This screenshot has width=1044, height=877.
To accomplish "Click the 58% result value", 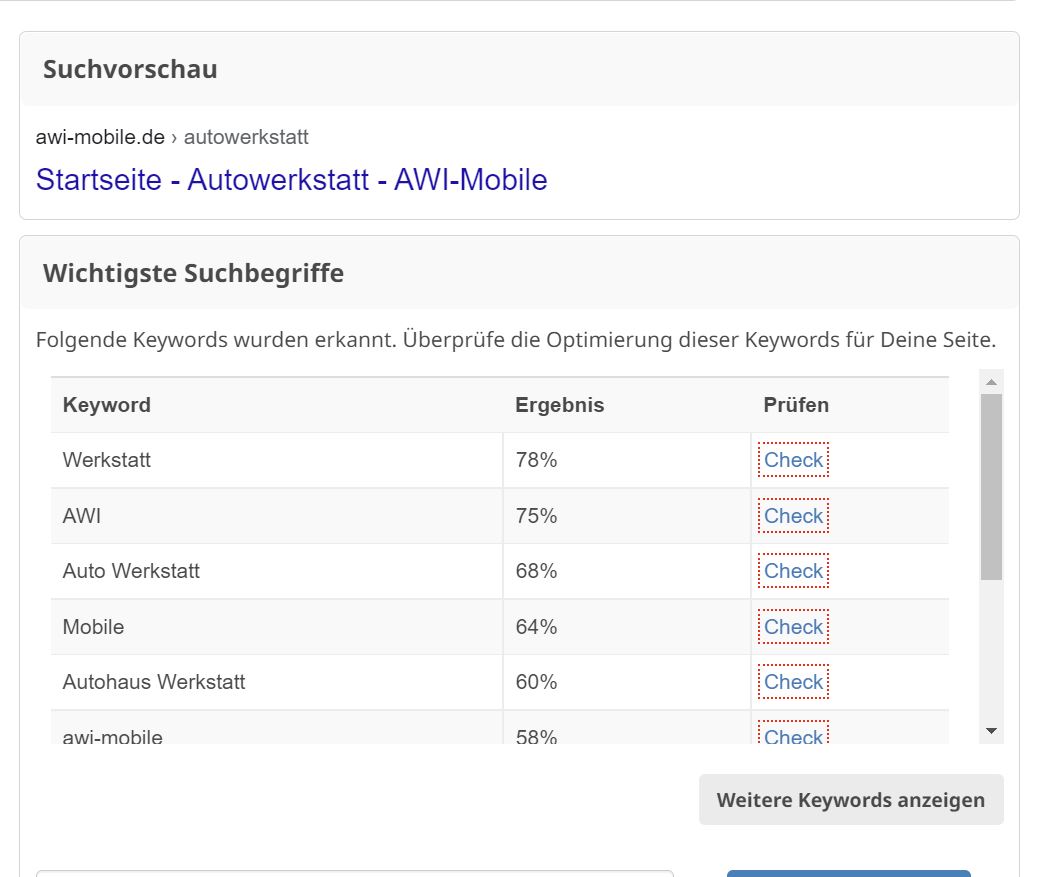I will click(536, 736).
